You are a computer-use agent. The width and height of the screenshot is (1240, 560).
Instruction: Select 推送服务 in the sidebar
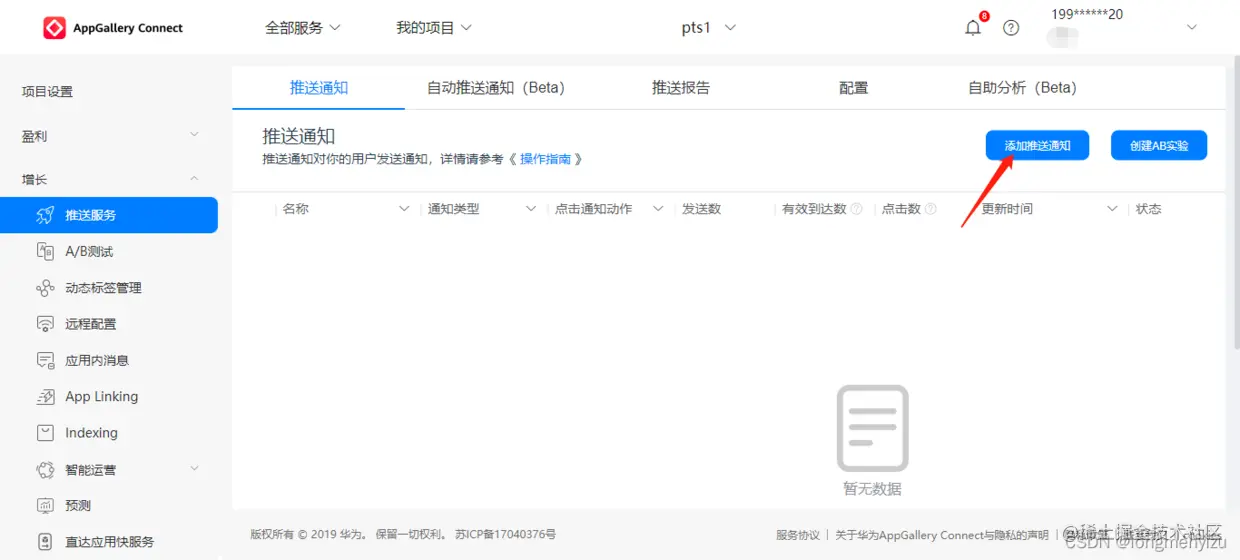point(109,215)
